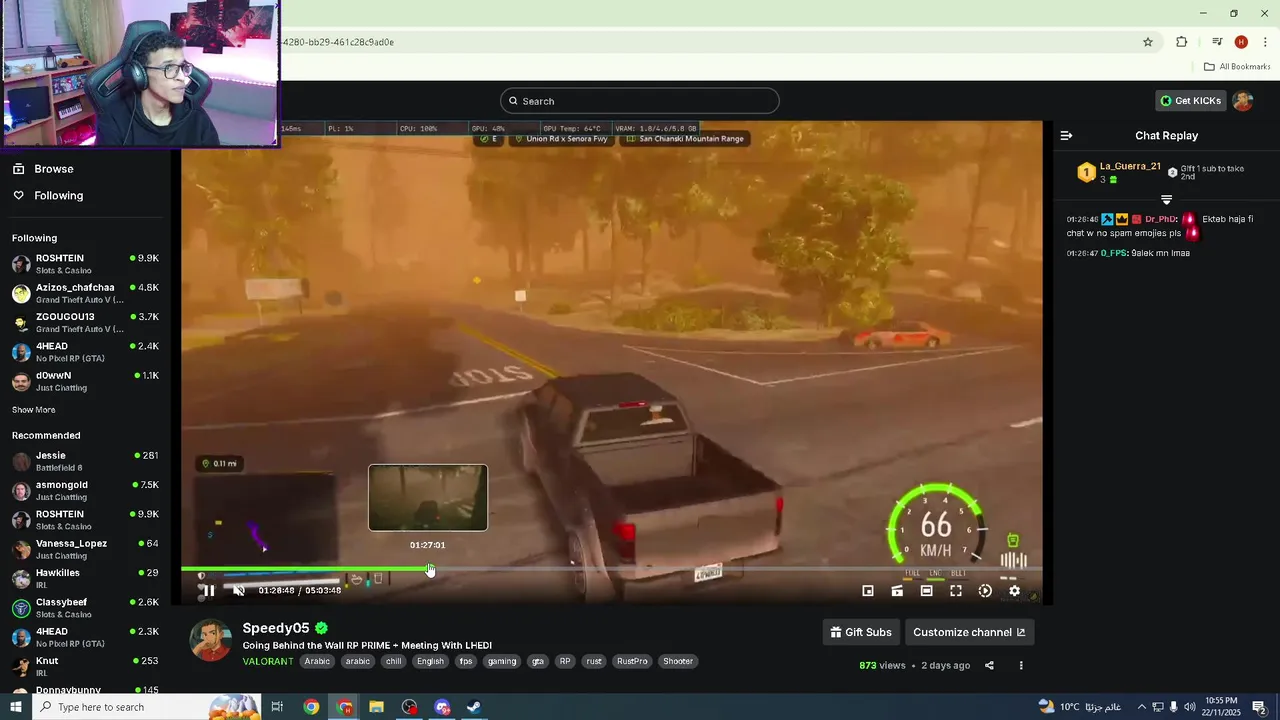The width and height of the screenshot is (1280, 720).
Task: Open playback speed control
Action: tap(985, 591)
